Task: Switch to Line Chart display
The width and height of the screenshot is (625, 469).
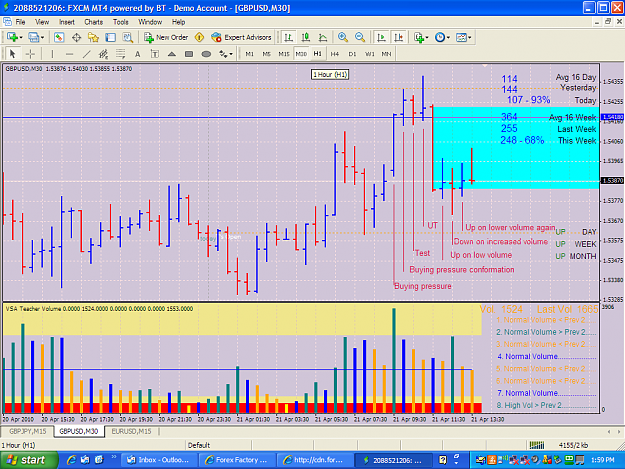Action: coord(323,37)
